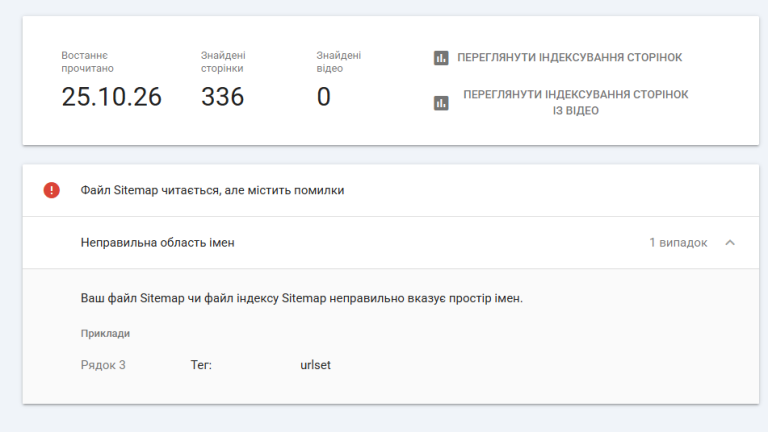Click the found pages value 336

coord(222,96)
